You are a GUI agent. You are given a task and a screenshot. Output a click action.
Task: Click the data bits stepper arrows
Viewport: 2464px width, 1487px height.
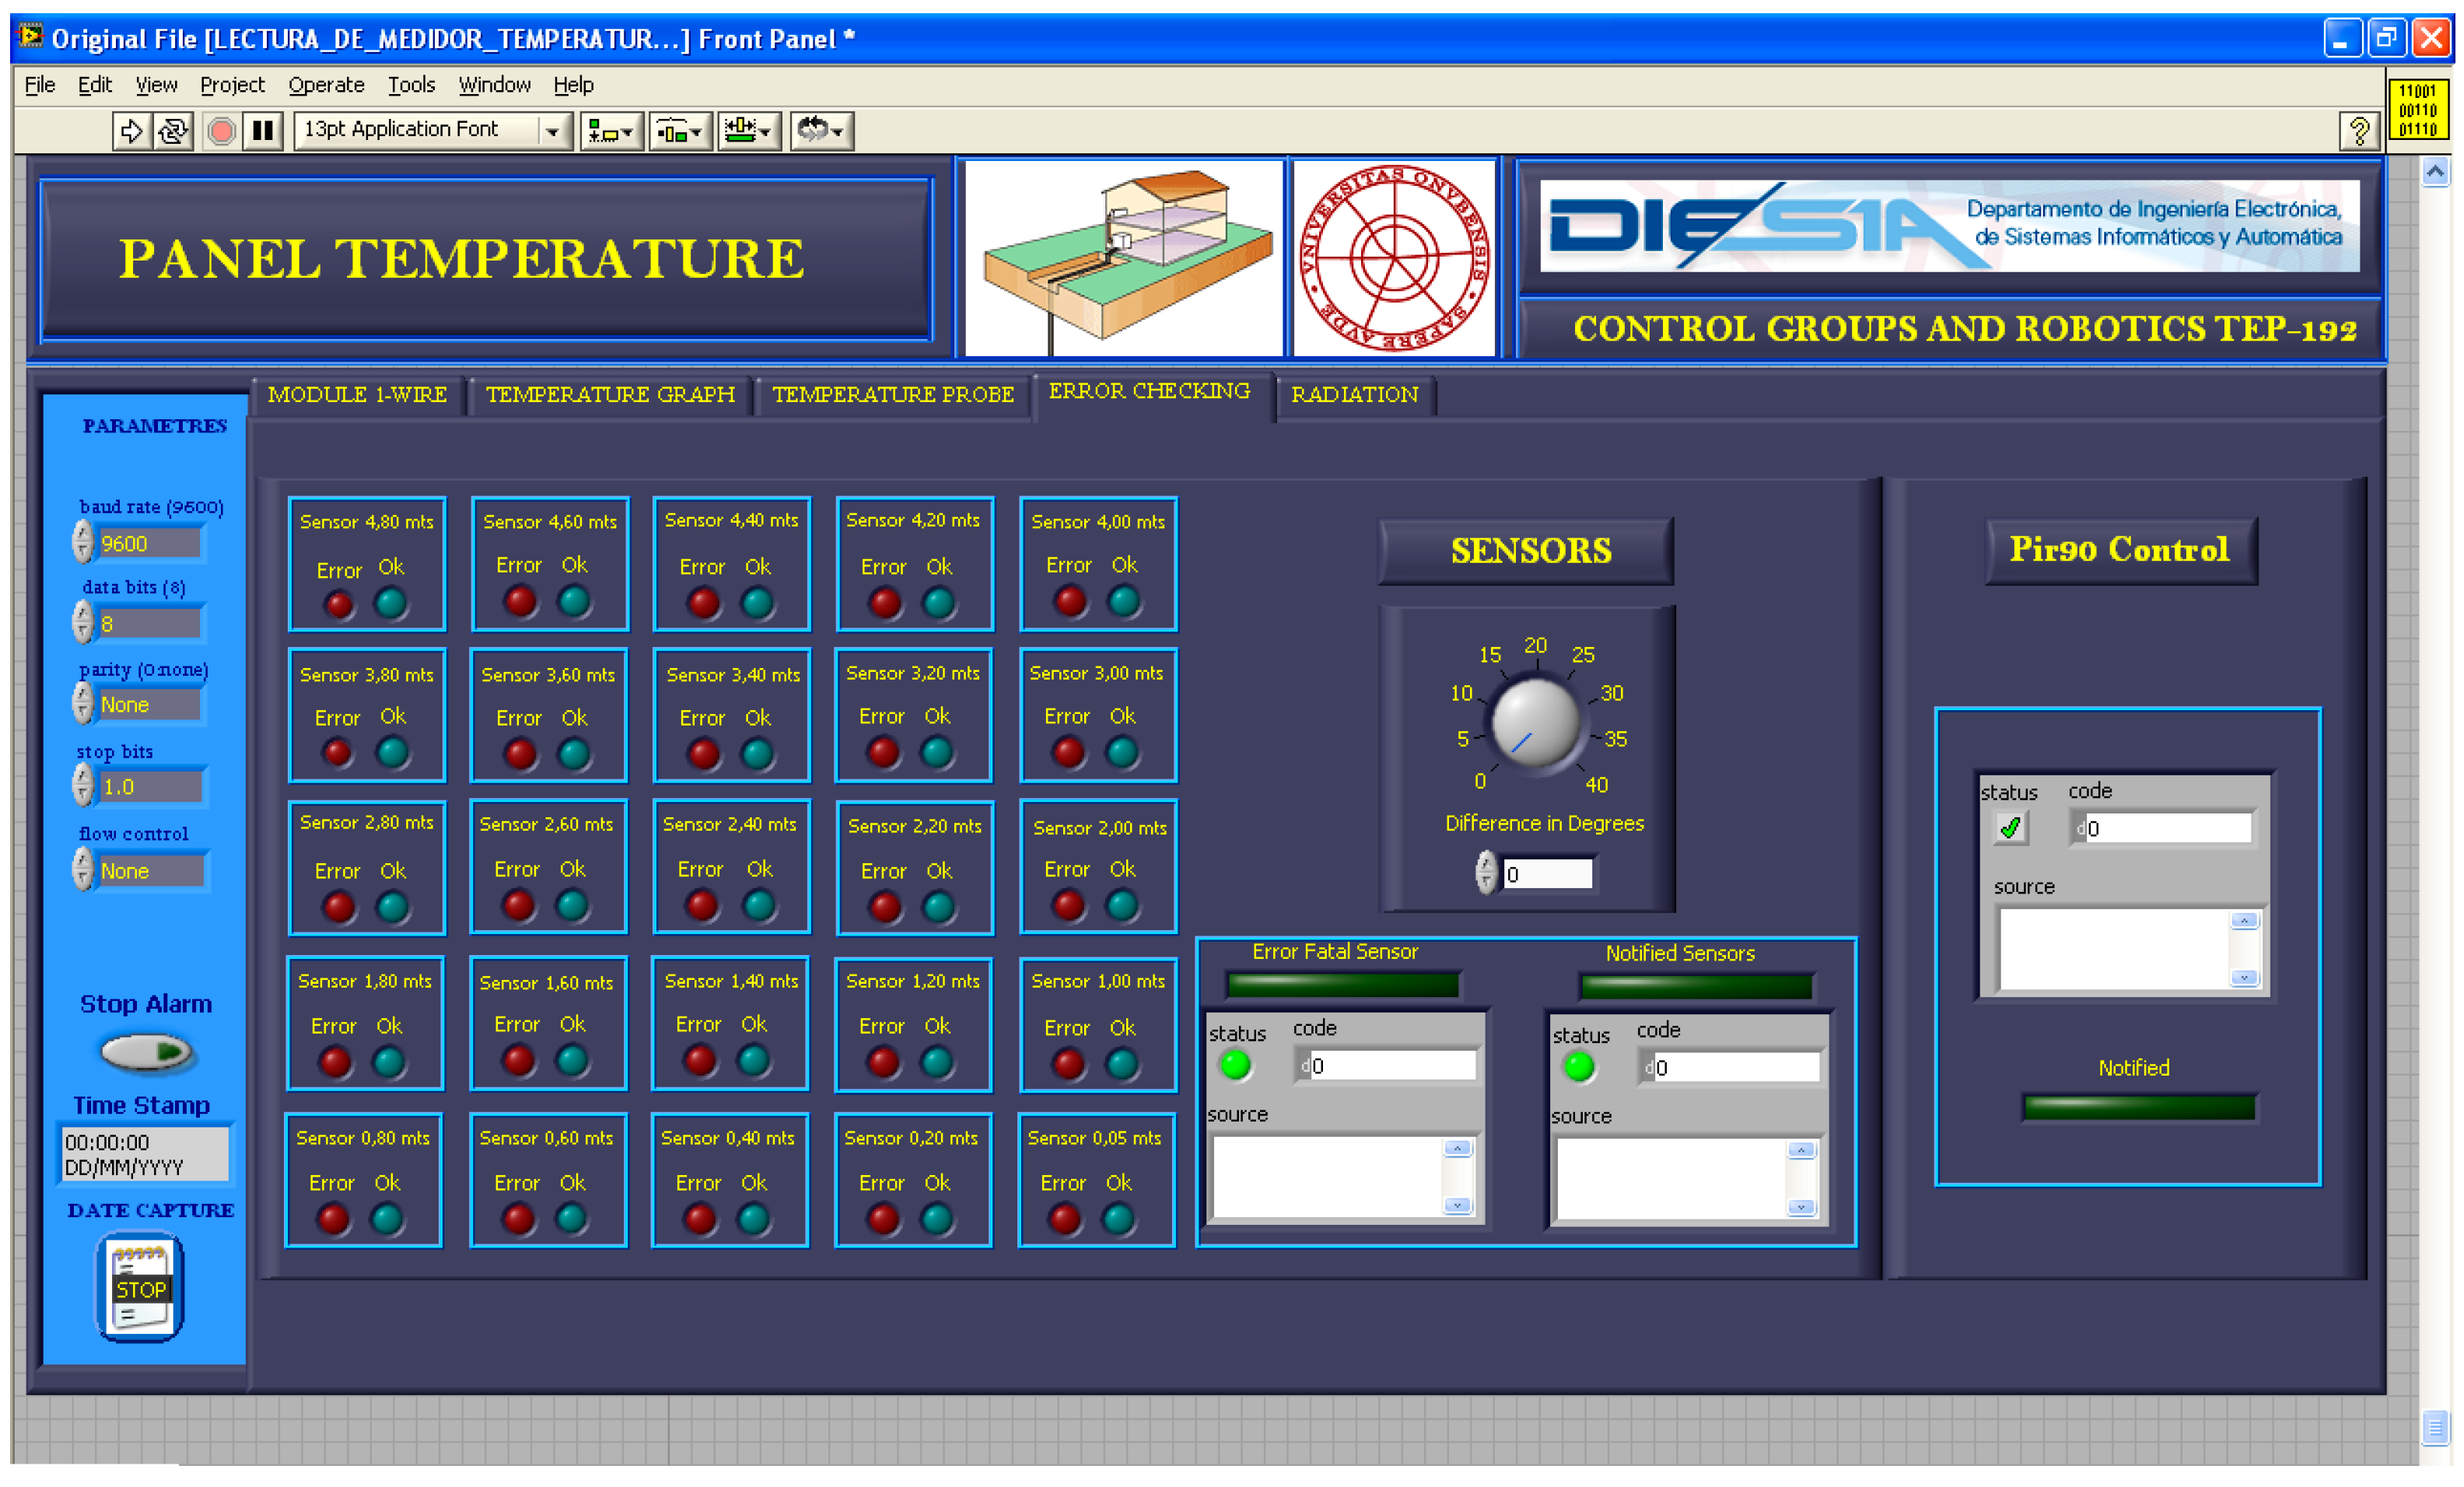coord(82,622)
